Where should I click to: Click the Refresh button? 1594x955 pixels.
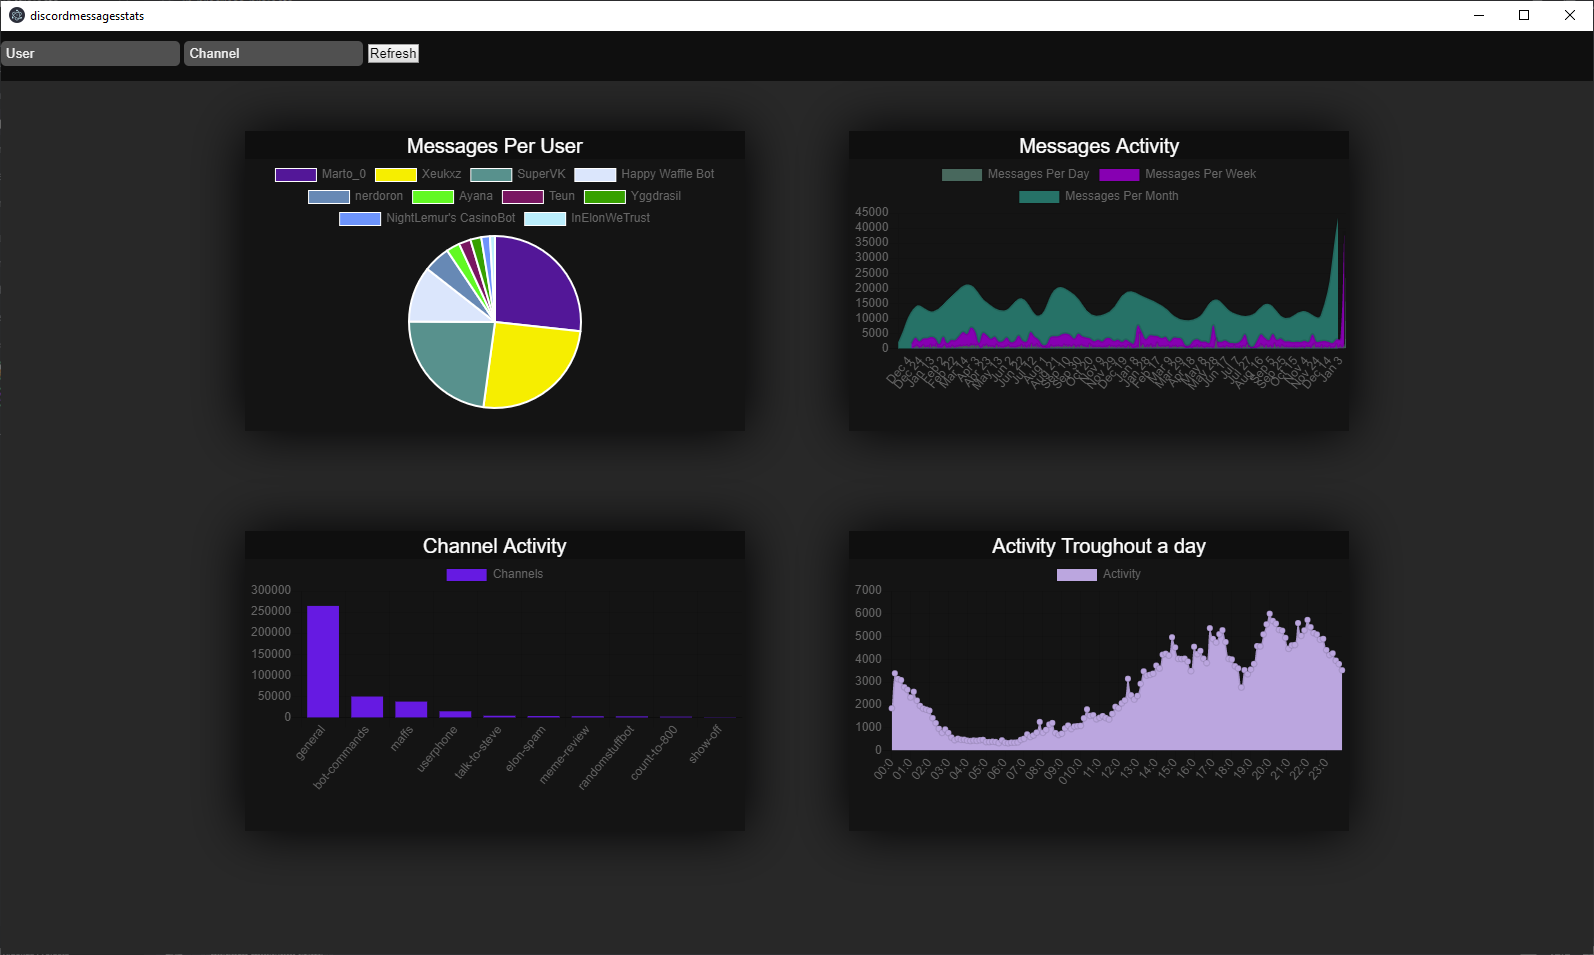[x=393, y=53]
